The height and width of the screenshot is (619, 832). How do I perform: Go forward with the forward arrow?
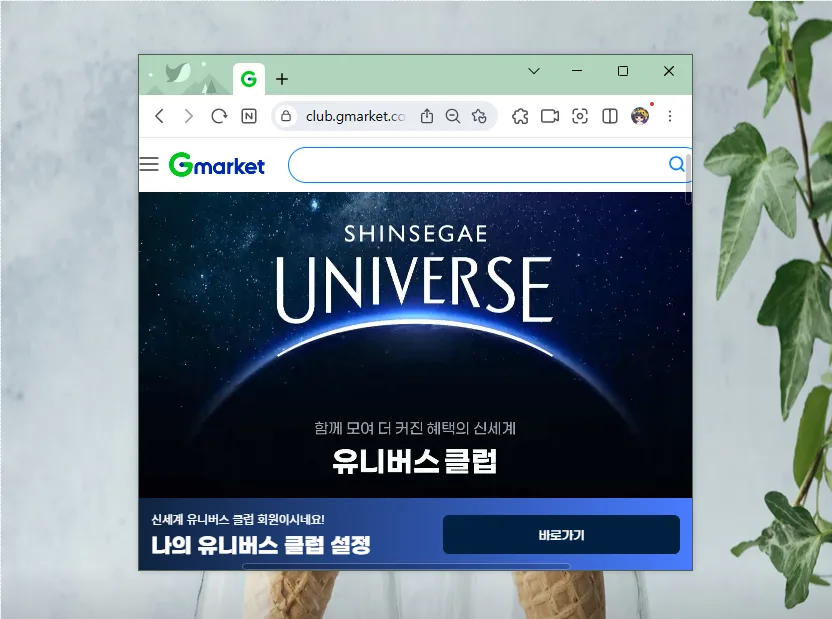coord(188,116)
